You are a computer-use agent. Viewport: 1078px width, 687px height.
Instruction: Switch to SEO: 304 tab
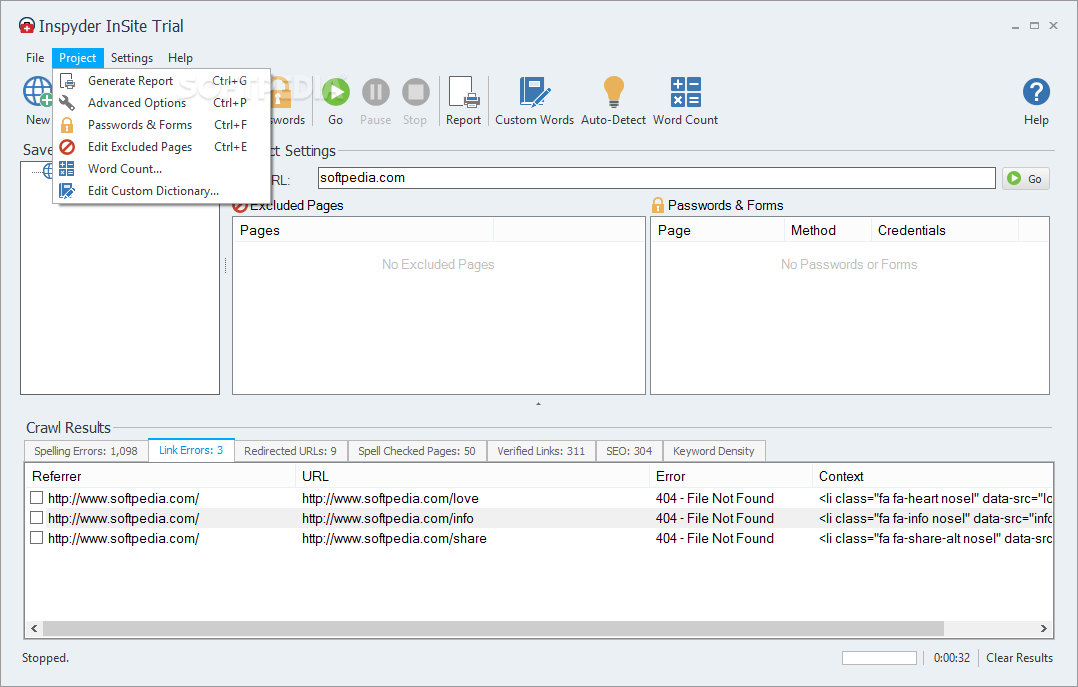click(629, 451)
